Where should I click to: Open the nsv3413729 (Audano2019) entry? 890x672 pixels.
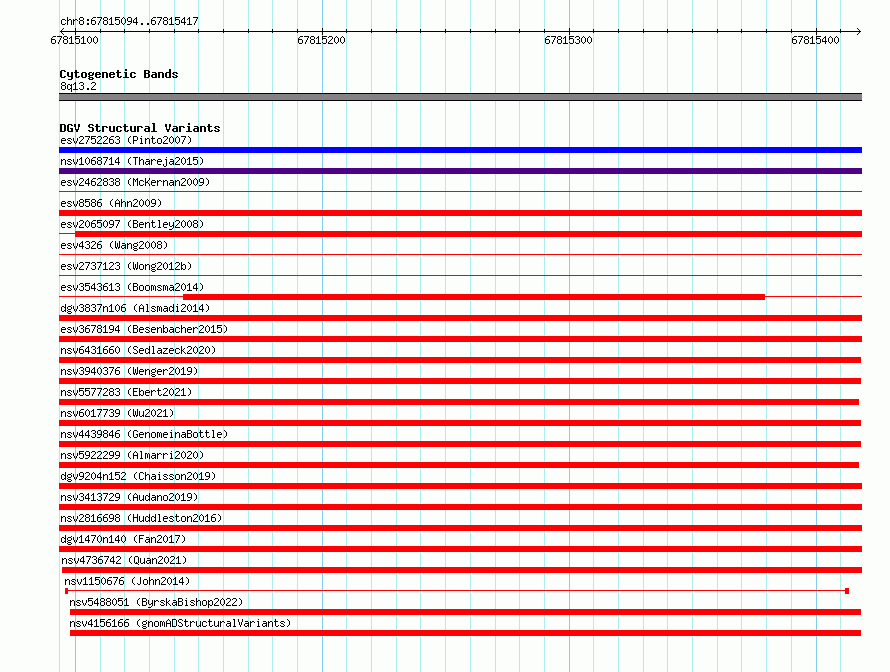(129, 497)
